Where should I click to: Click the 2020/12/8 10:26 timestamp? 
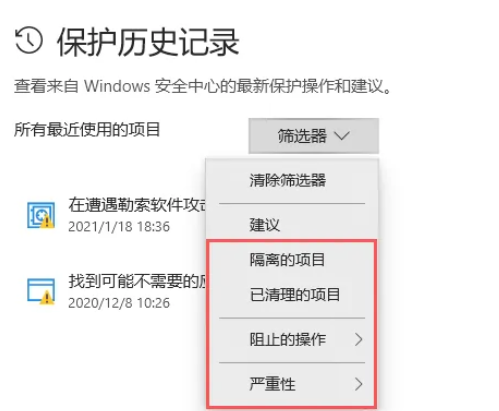(x=119, y=303)
